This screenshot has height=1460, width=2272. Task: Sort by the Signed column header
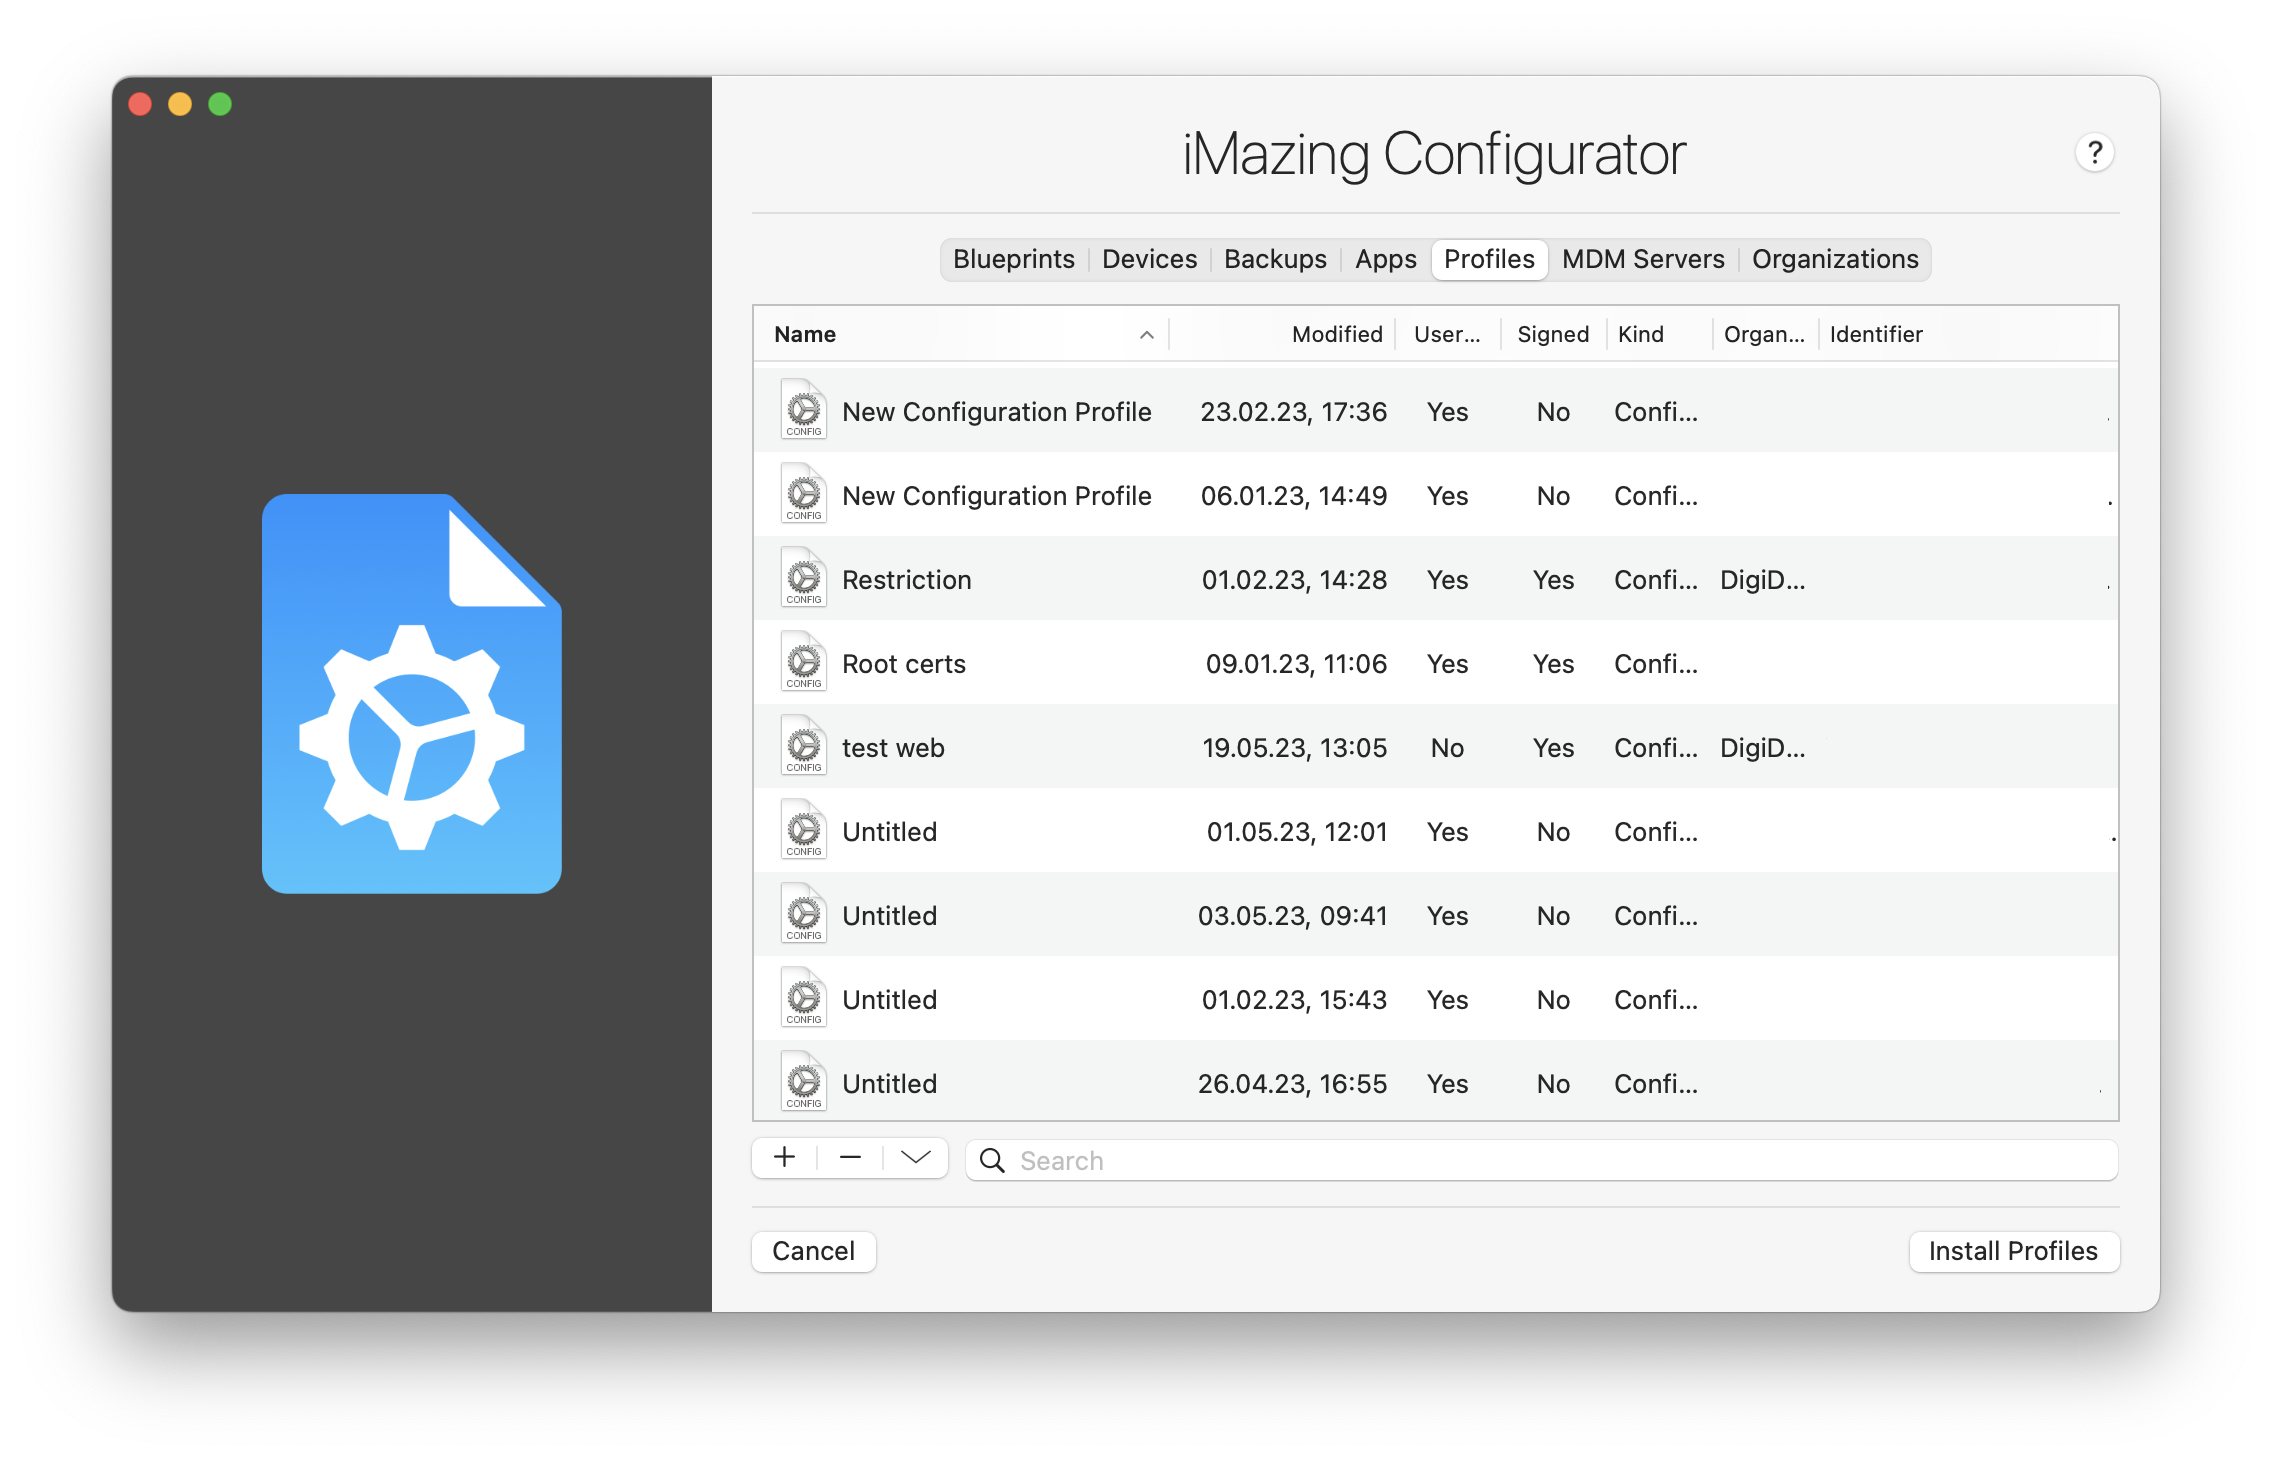pyautogui.click(x=1552, y=334)
